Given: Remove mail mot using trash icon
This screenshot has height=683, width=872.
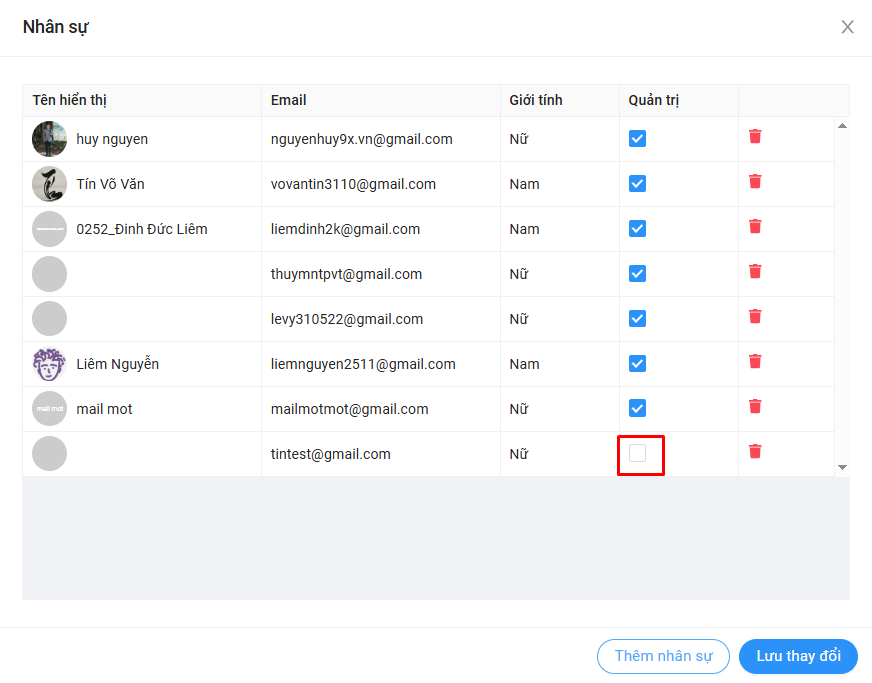Looking at the screenshot, I should click(755, 407).
